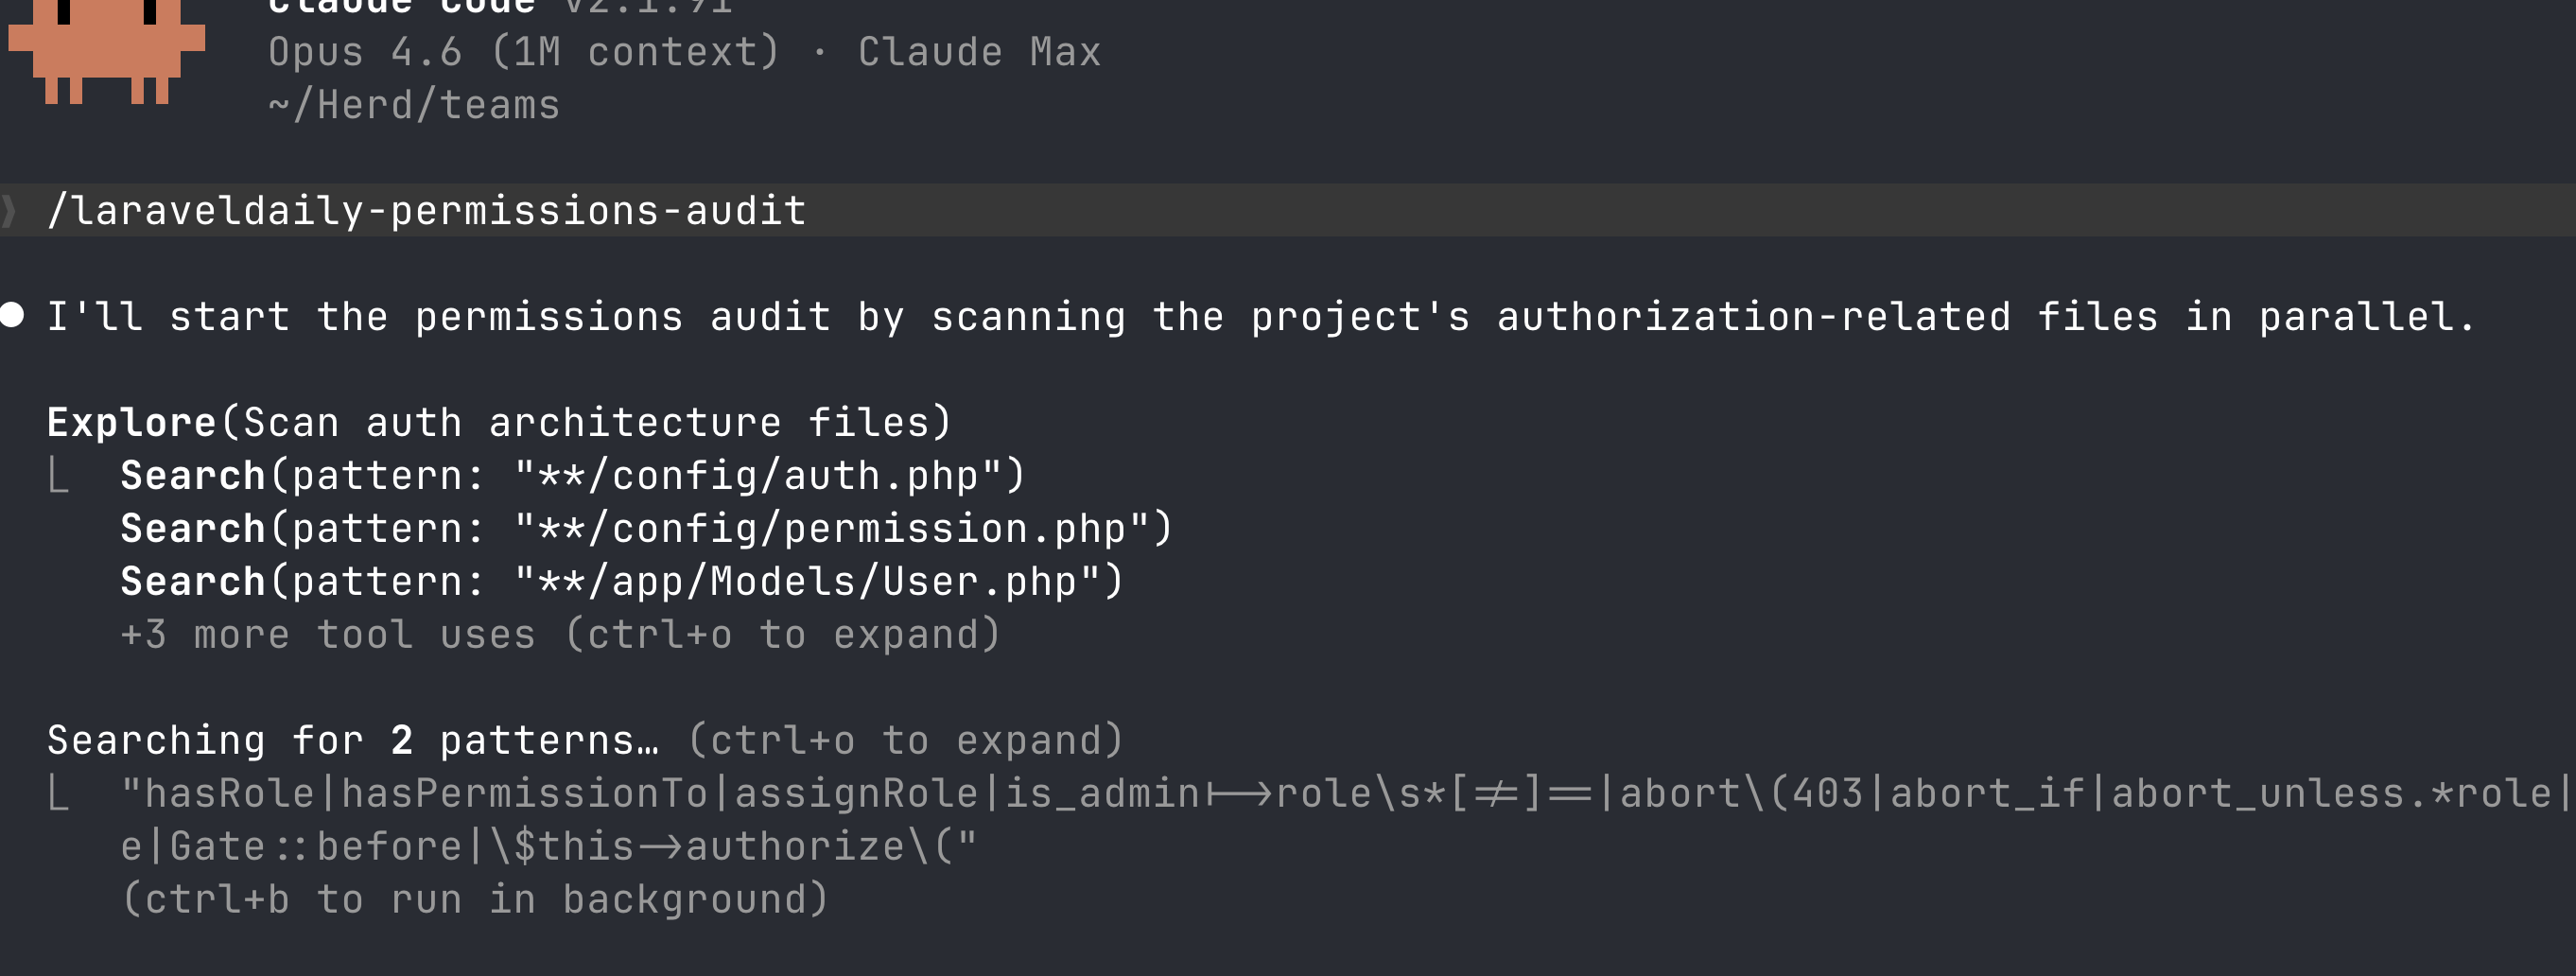Expand the '+3 more tool uses' line
The image size is (2576, 976).
[x=560, y=635]
